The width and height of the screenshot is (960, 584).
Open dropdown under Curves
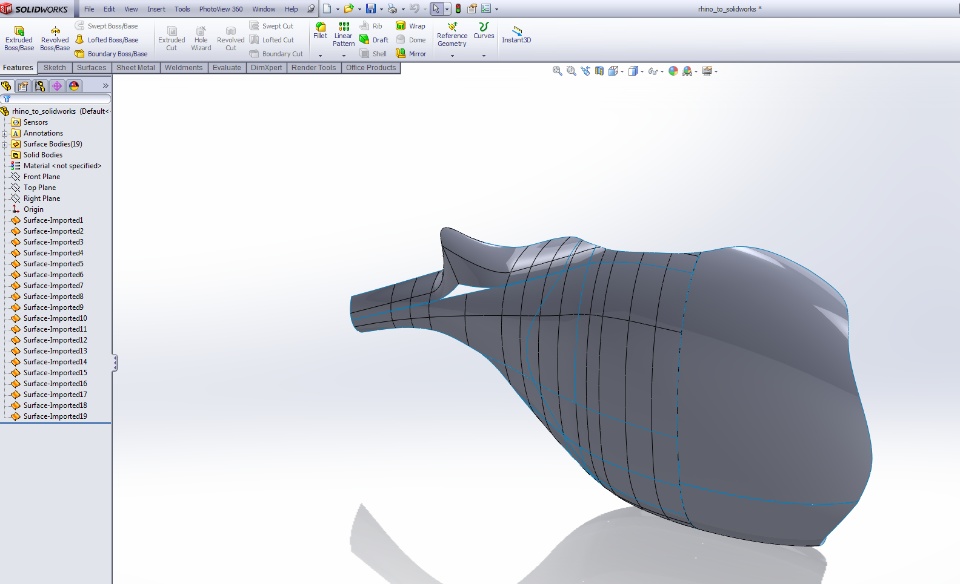pyautogui.click(x=484, y=56)
